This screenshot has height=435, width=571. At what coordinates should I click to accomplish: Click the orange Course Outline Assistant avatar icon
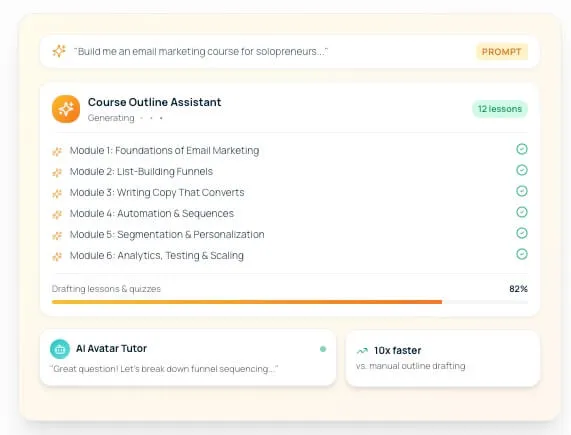[66, 109]
